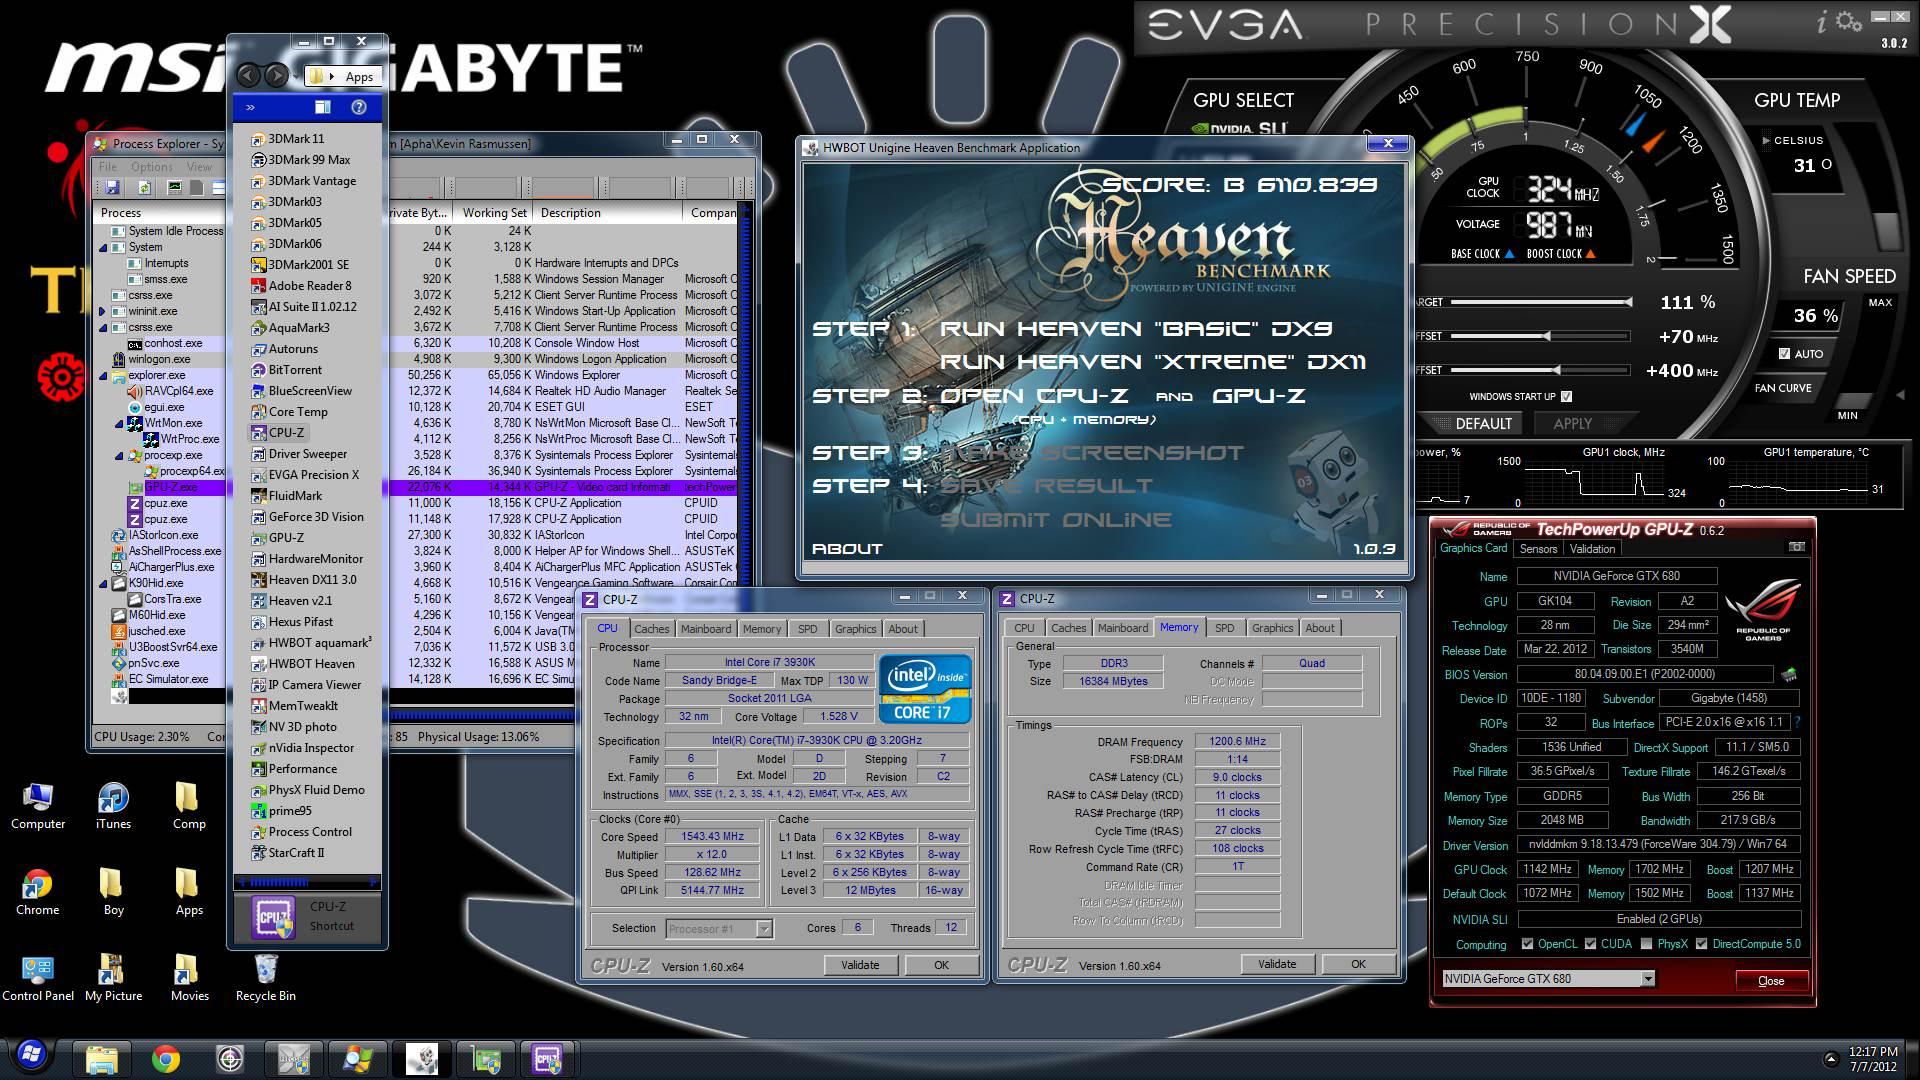This screenshot has height=1080, width=1920.
Task: Click the GPU-Z screenshot camera icon
Action: [1796, 547]
